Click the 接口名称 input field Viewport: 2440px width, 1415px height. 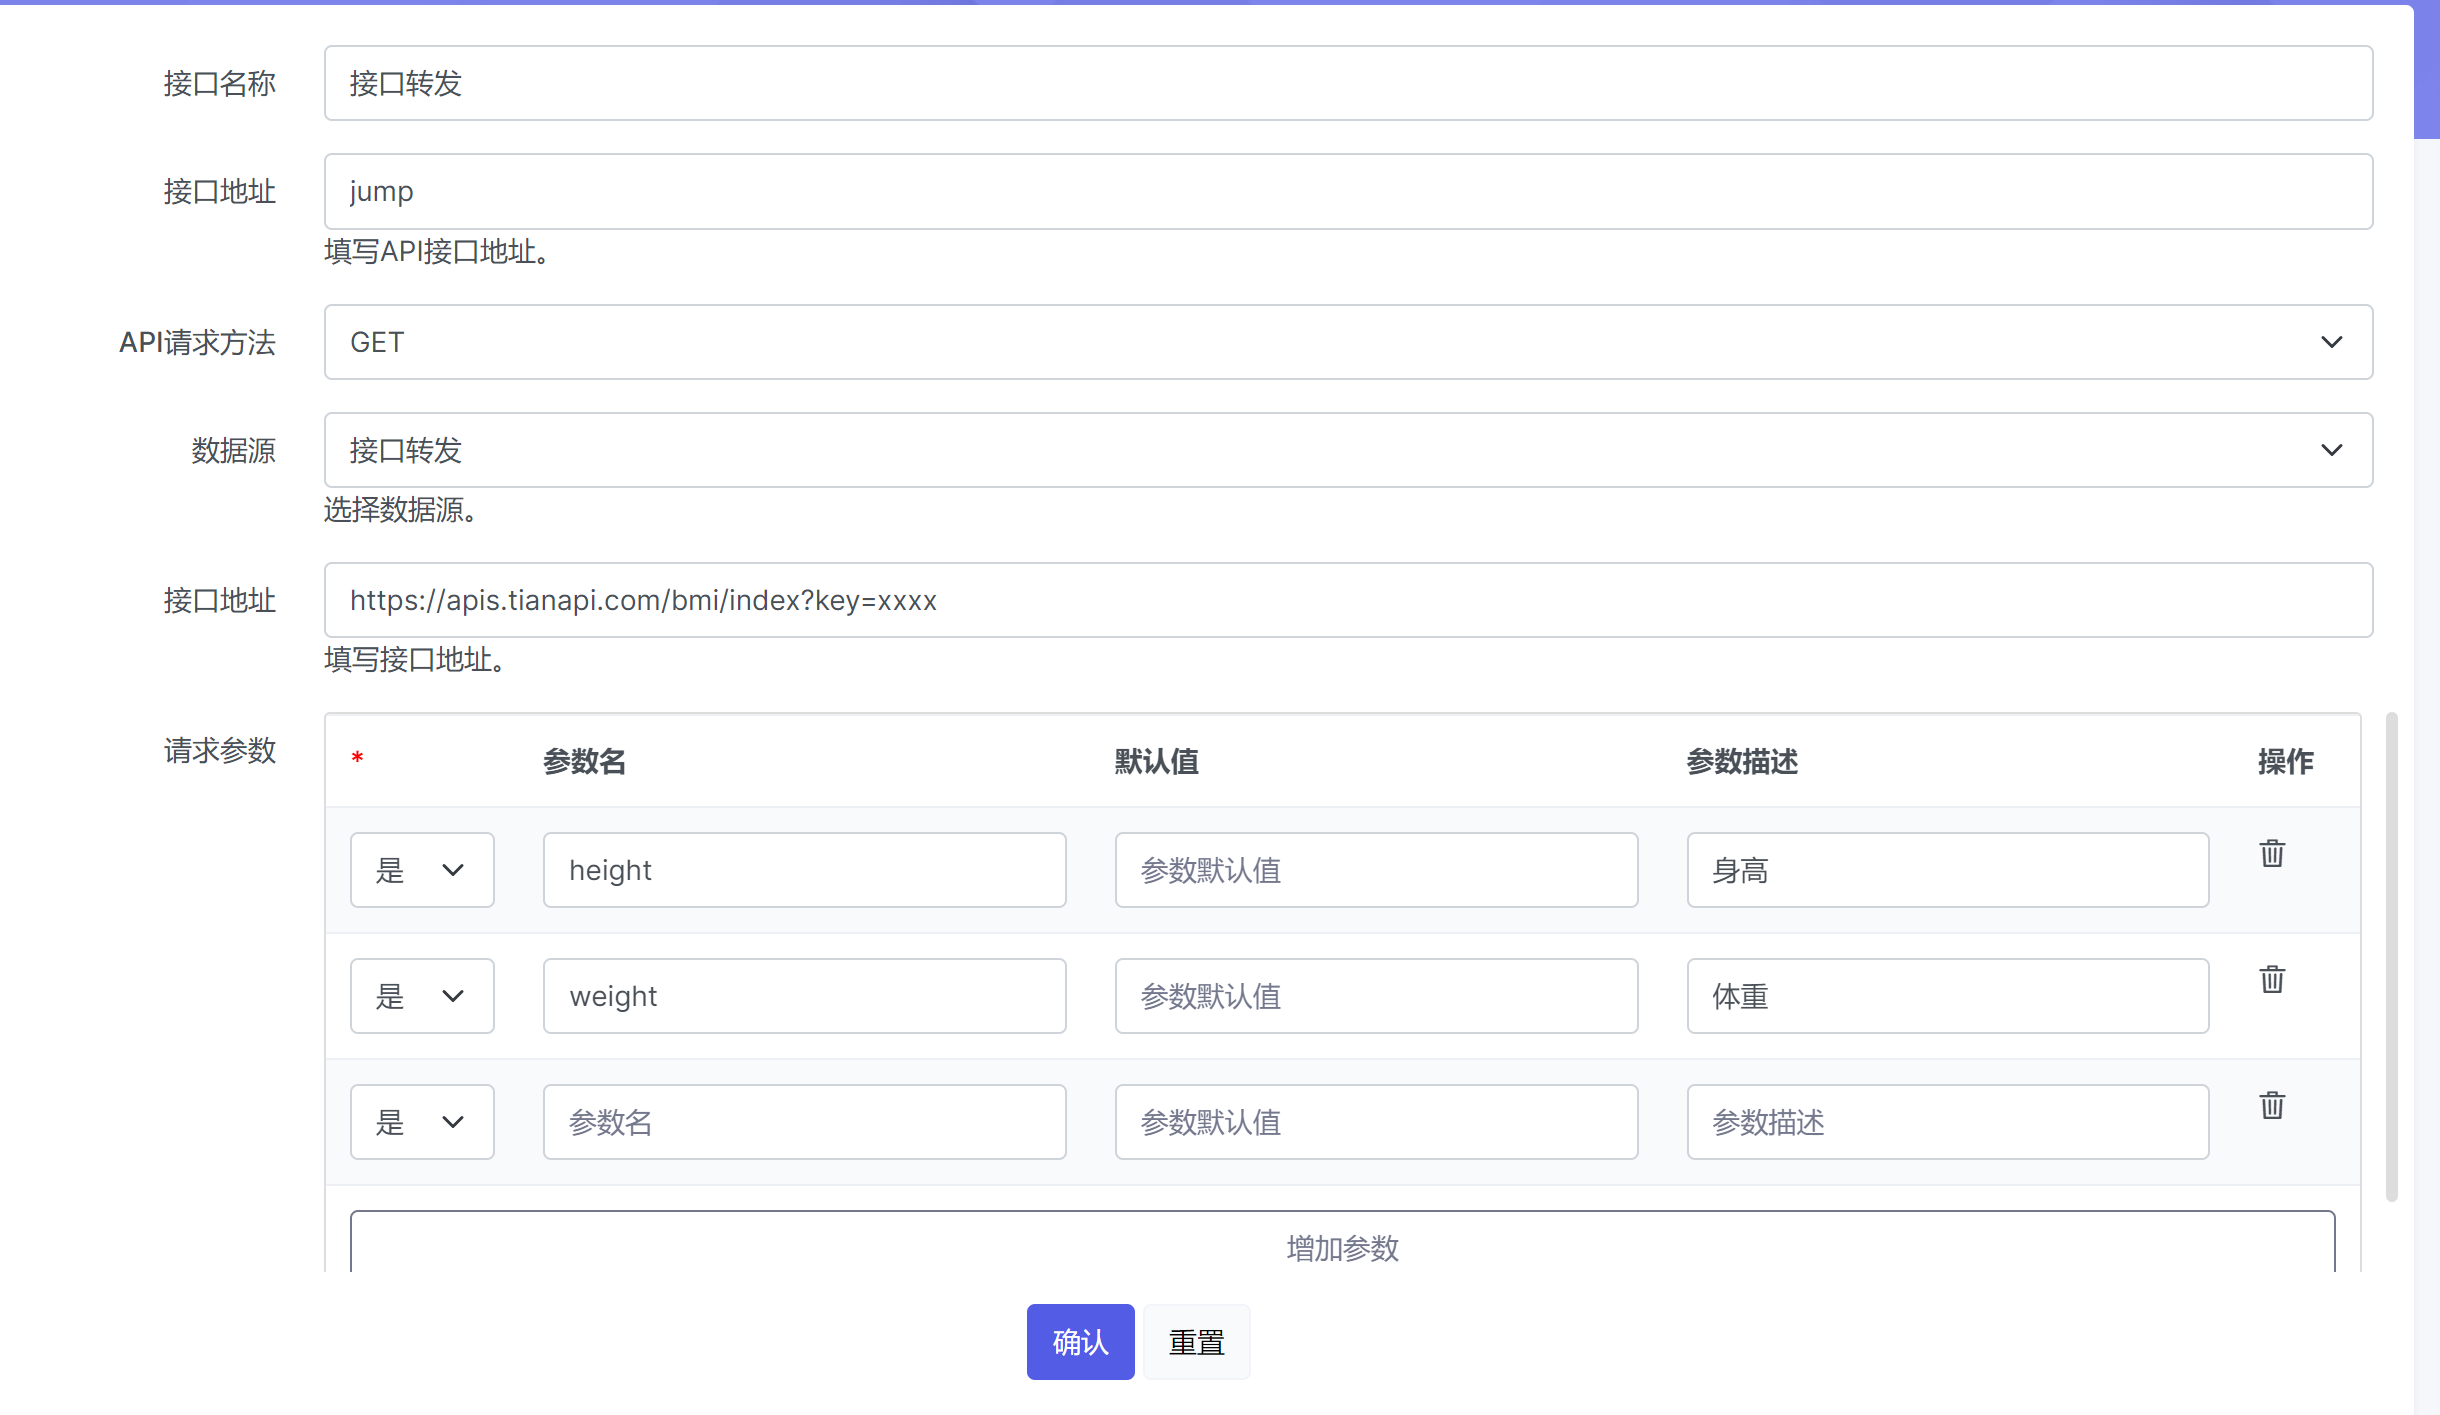click(1347, 83)
